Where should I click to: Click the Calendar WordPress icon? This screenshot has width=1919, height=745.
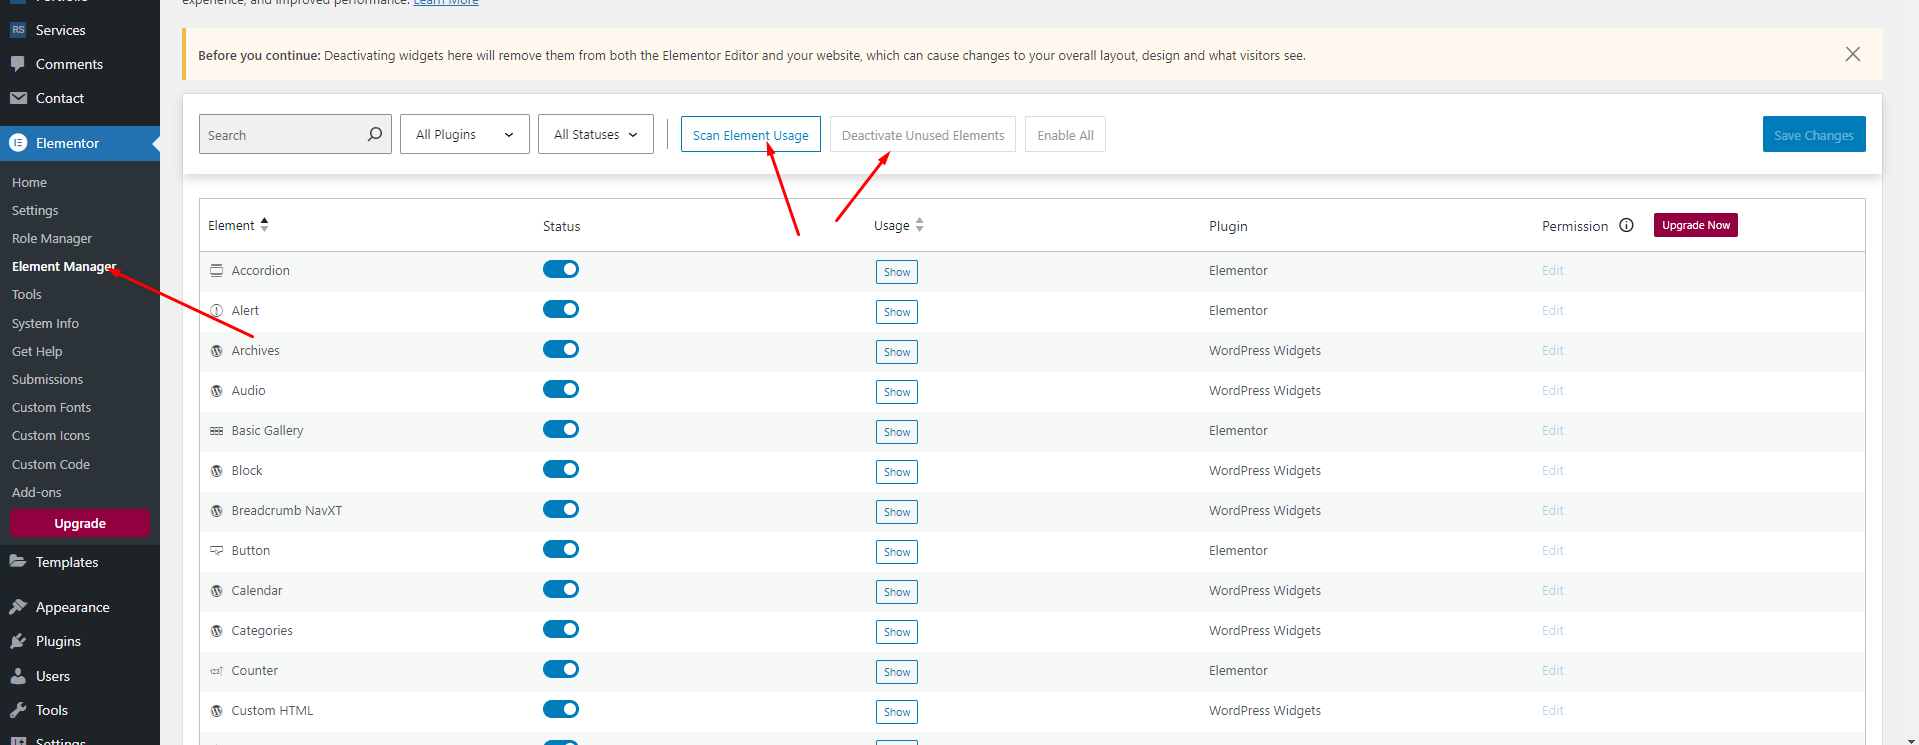[216, 590]
